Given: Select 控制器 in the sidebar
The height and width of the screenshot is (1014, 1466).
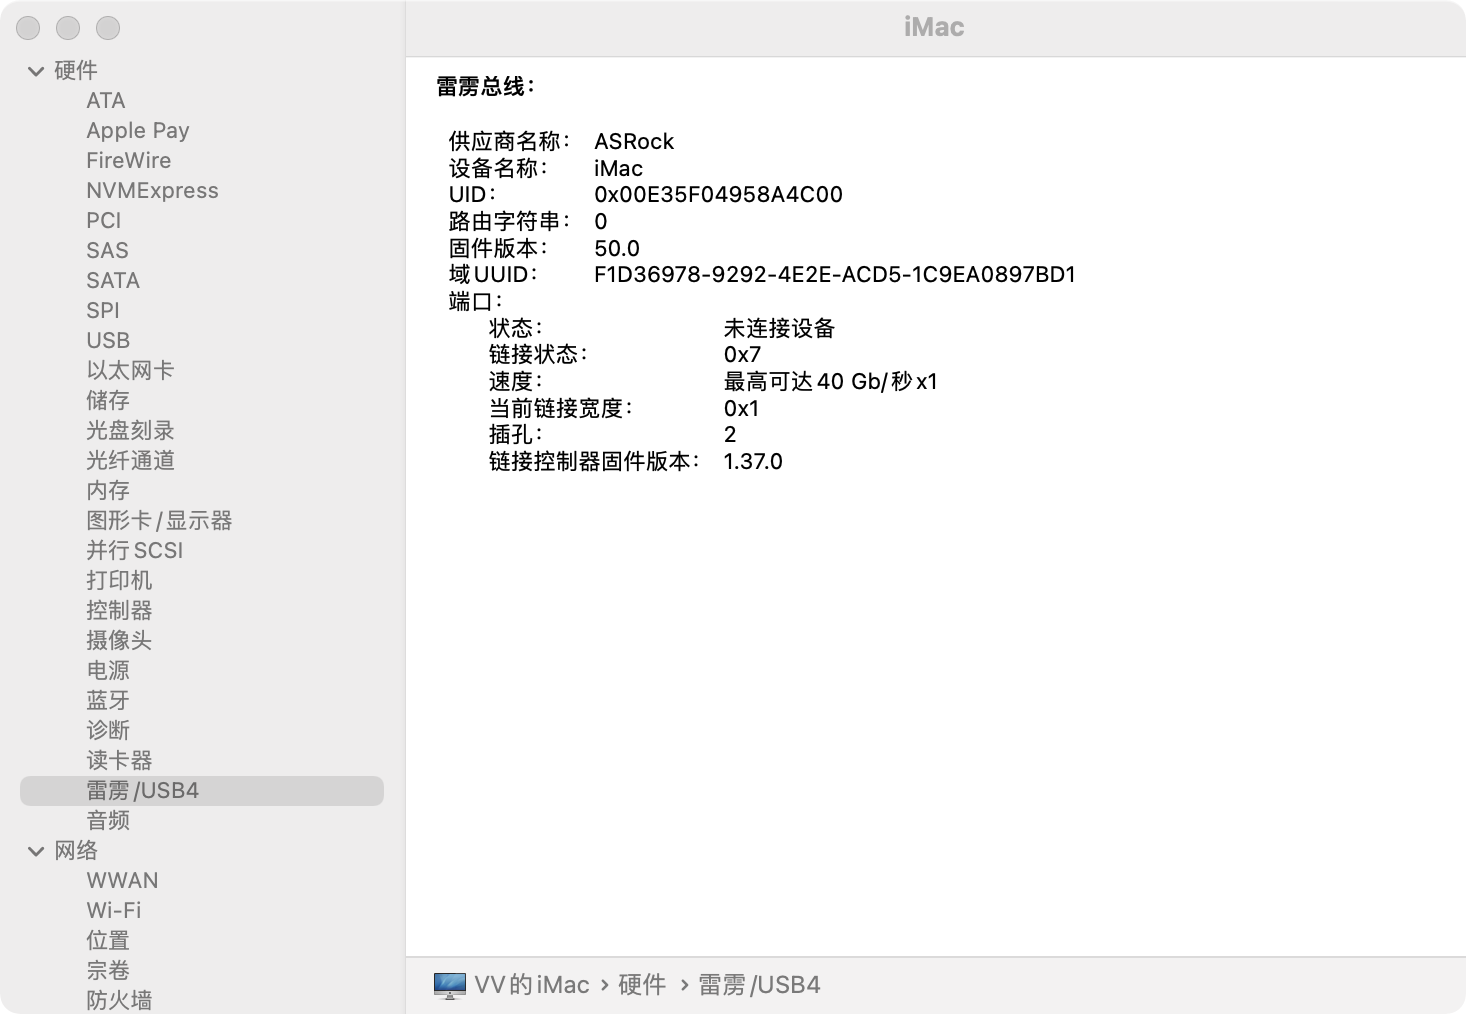Looking at the screenshot, I should click(119, 610).
